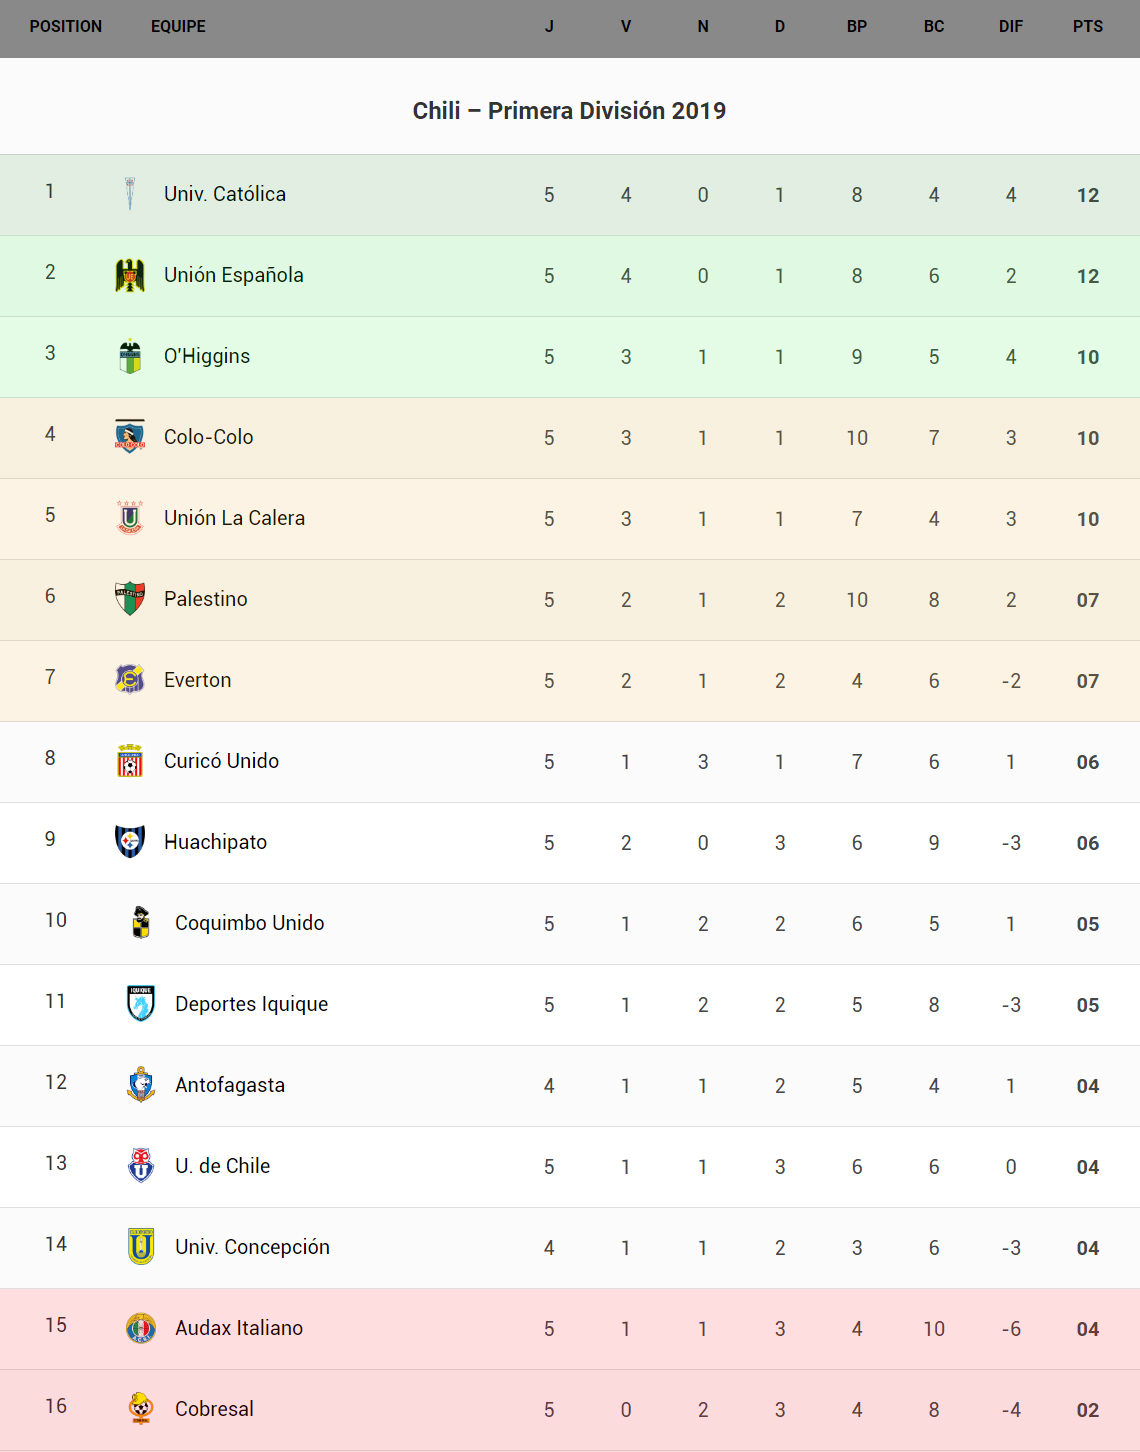The height and width of the screenshot is (1452, 1140).
Task: Click the Univ. Católica team crest
Action: (130, 194)
